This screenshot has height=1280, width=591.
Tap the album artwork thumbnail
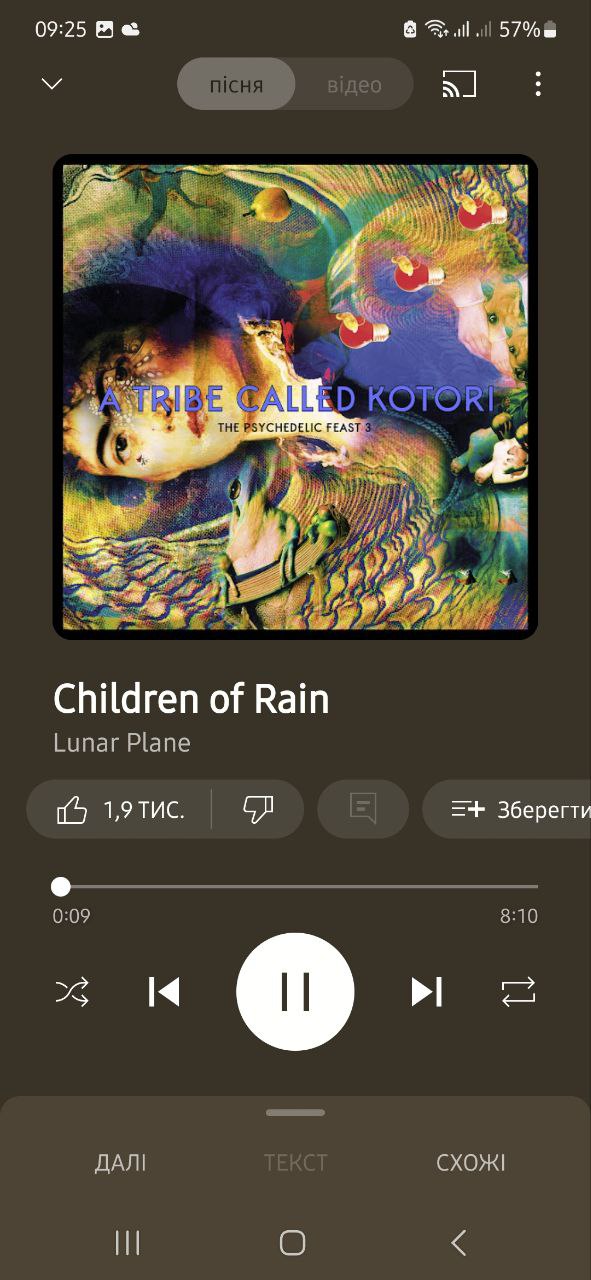click(x=295, y=397)
